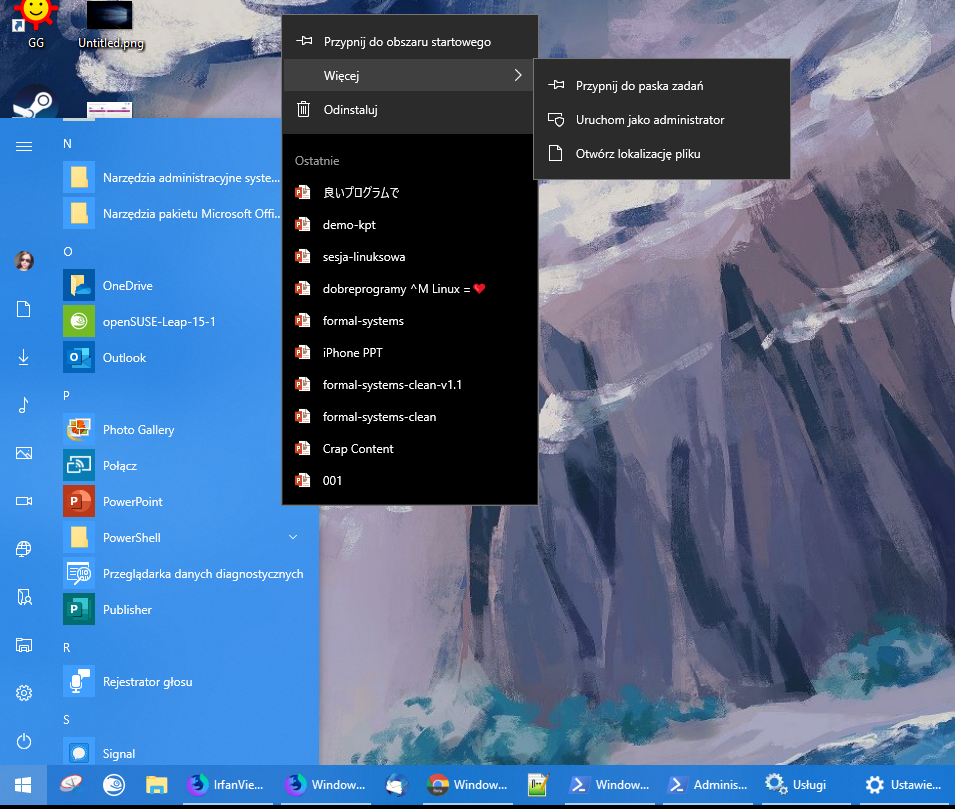The image size is (955, 809).
Task: Select Przypnij do obszaru startowego
Action: (x=407, y=42)
